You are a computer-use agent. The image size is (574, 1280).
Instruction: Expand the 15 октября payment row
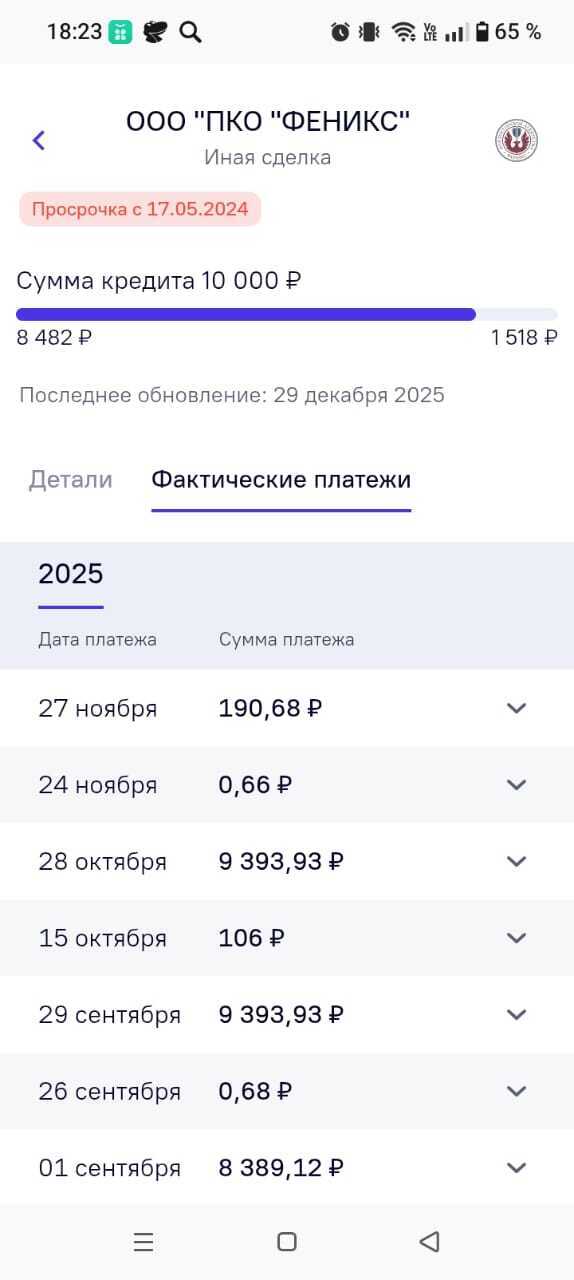pyautogui.click(x=287, y=938)
